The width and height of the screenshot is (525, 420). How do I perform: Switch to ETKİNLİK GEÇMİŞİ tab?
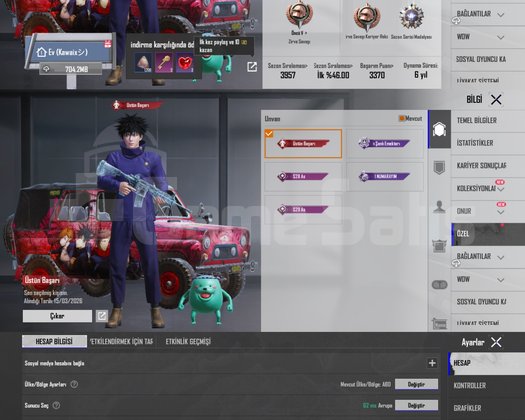(188, 342)
